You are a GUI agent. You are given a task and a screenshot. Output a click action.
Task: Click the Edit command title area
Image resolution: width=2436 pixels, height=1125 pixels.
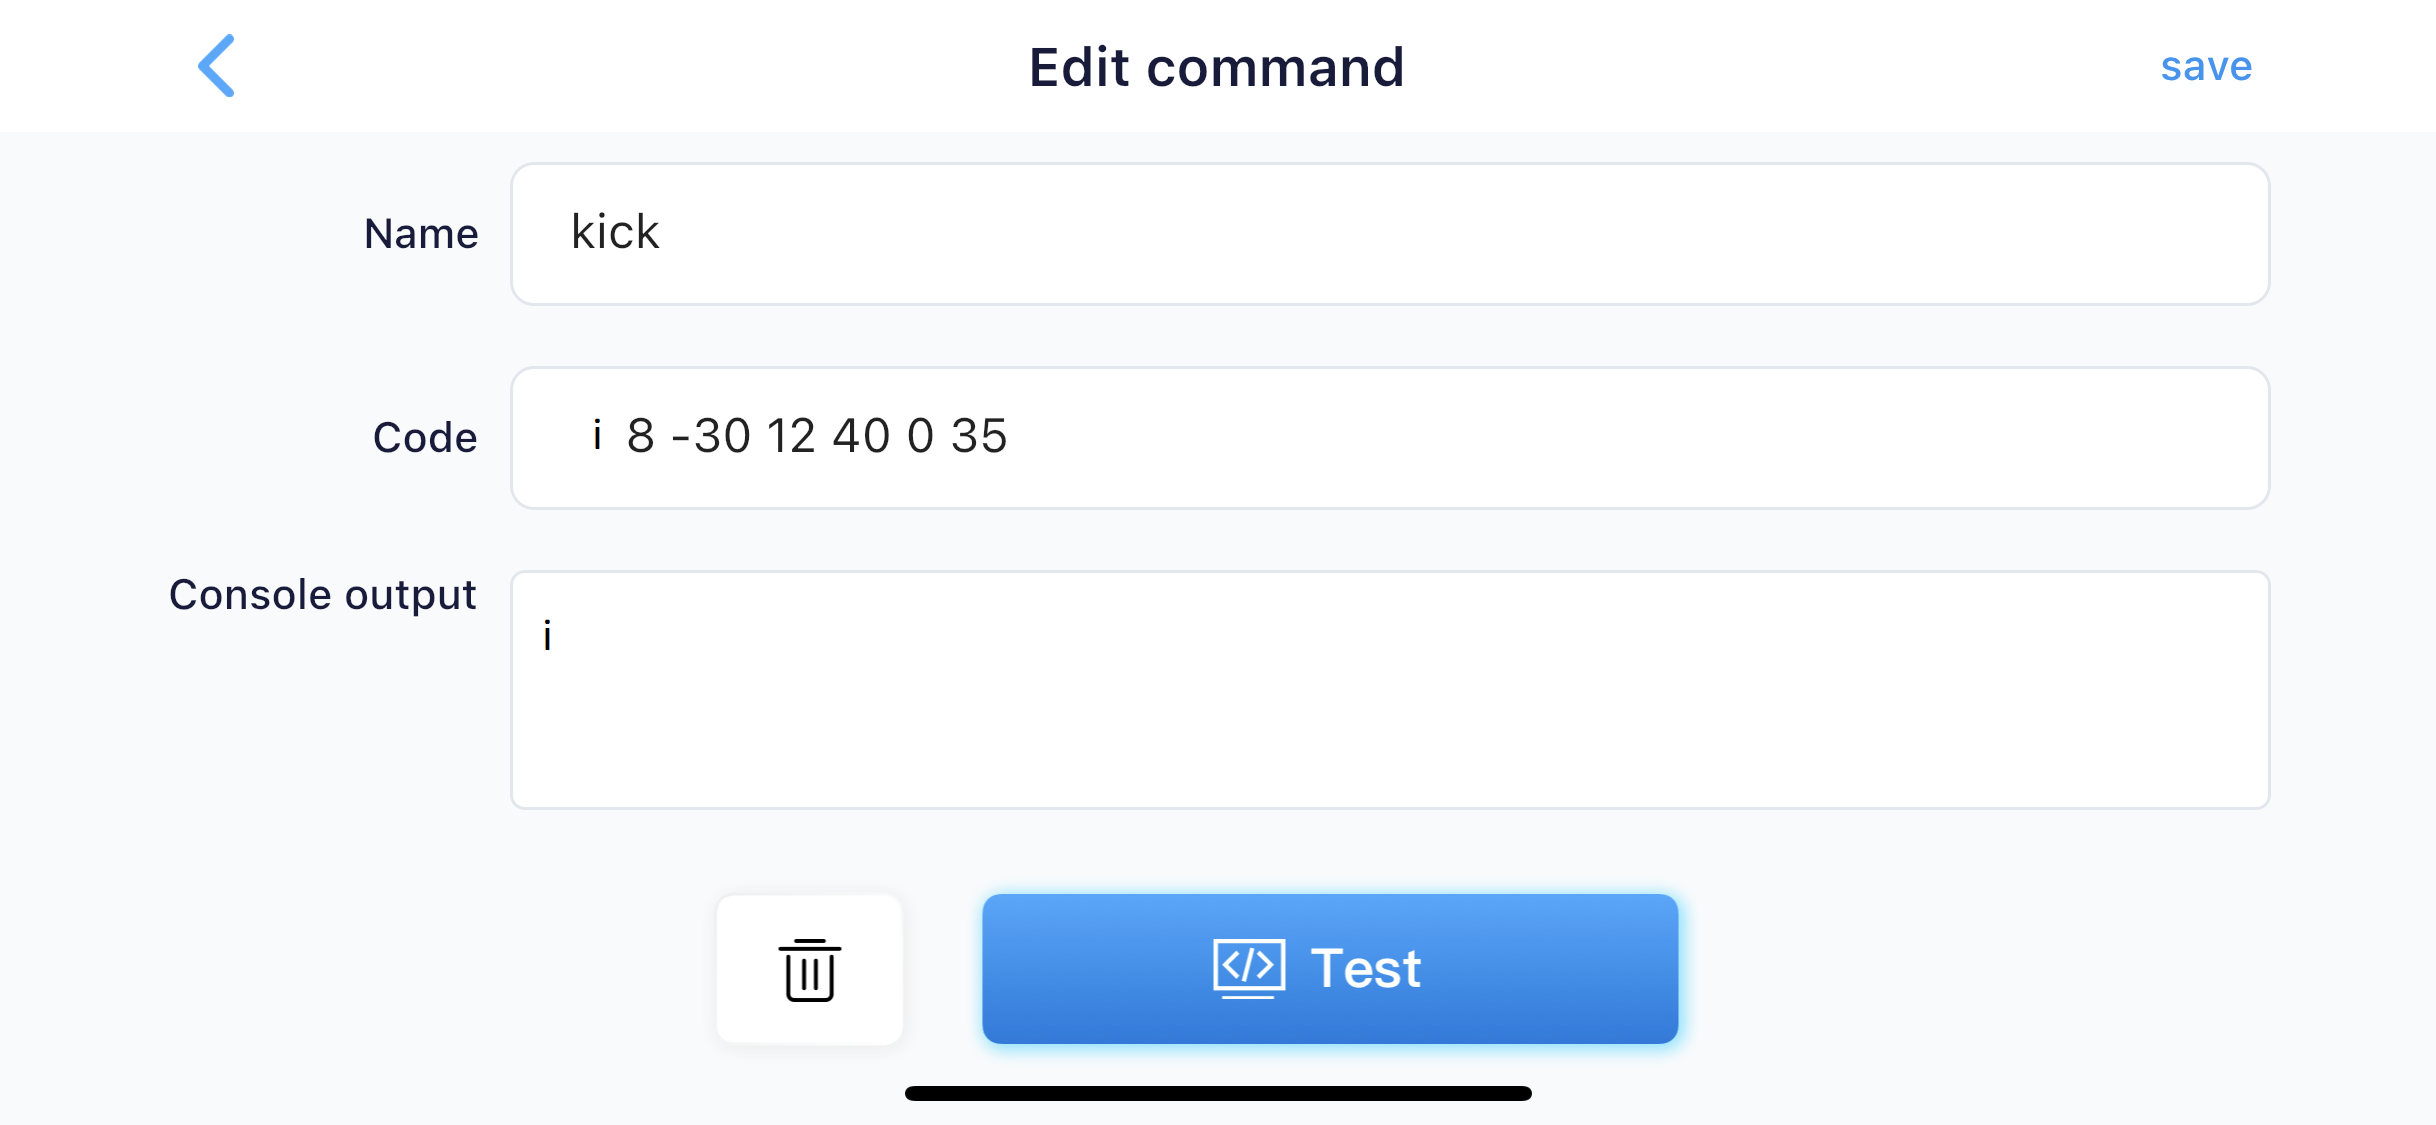tap(1216, 66)
